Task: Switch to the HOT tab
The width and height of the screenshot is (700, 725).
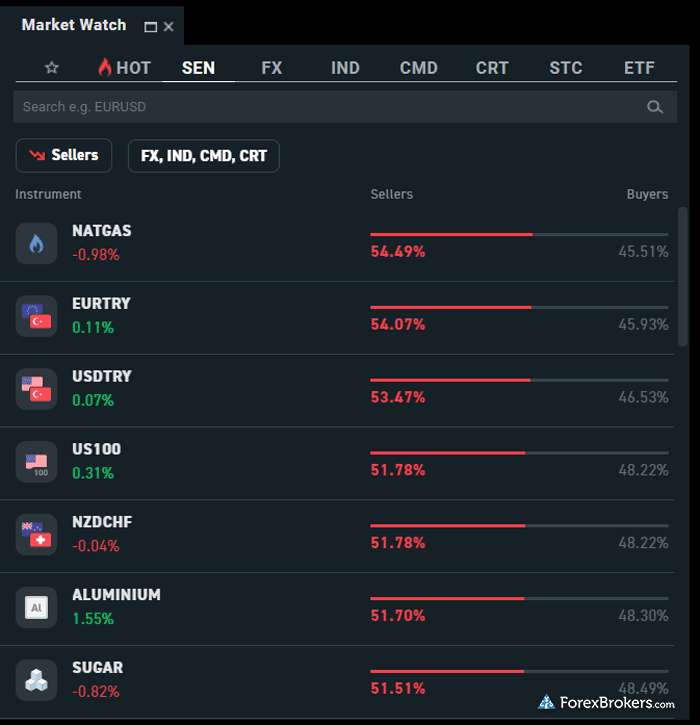Action: pyautogui.click(x=124, y=68)
